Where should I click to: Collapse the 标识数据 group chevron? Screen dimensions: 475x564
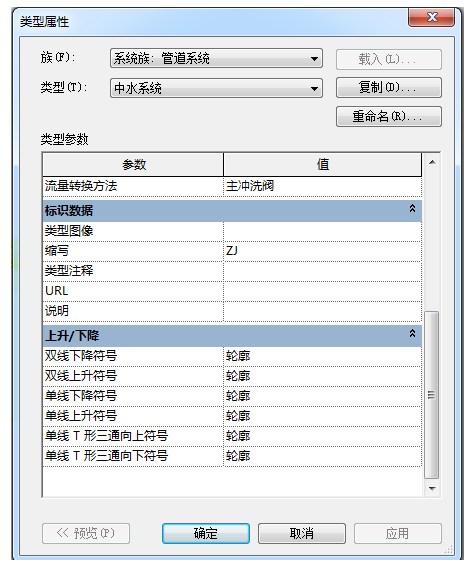[412, 208]
